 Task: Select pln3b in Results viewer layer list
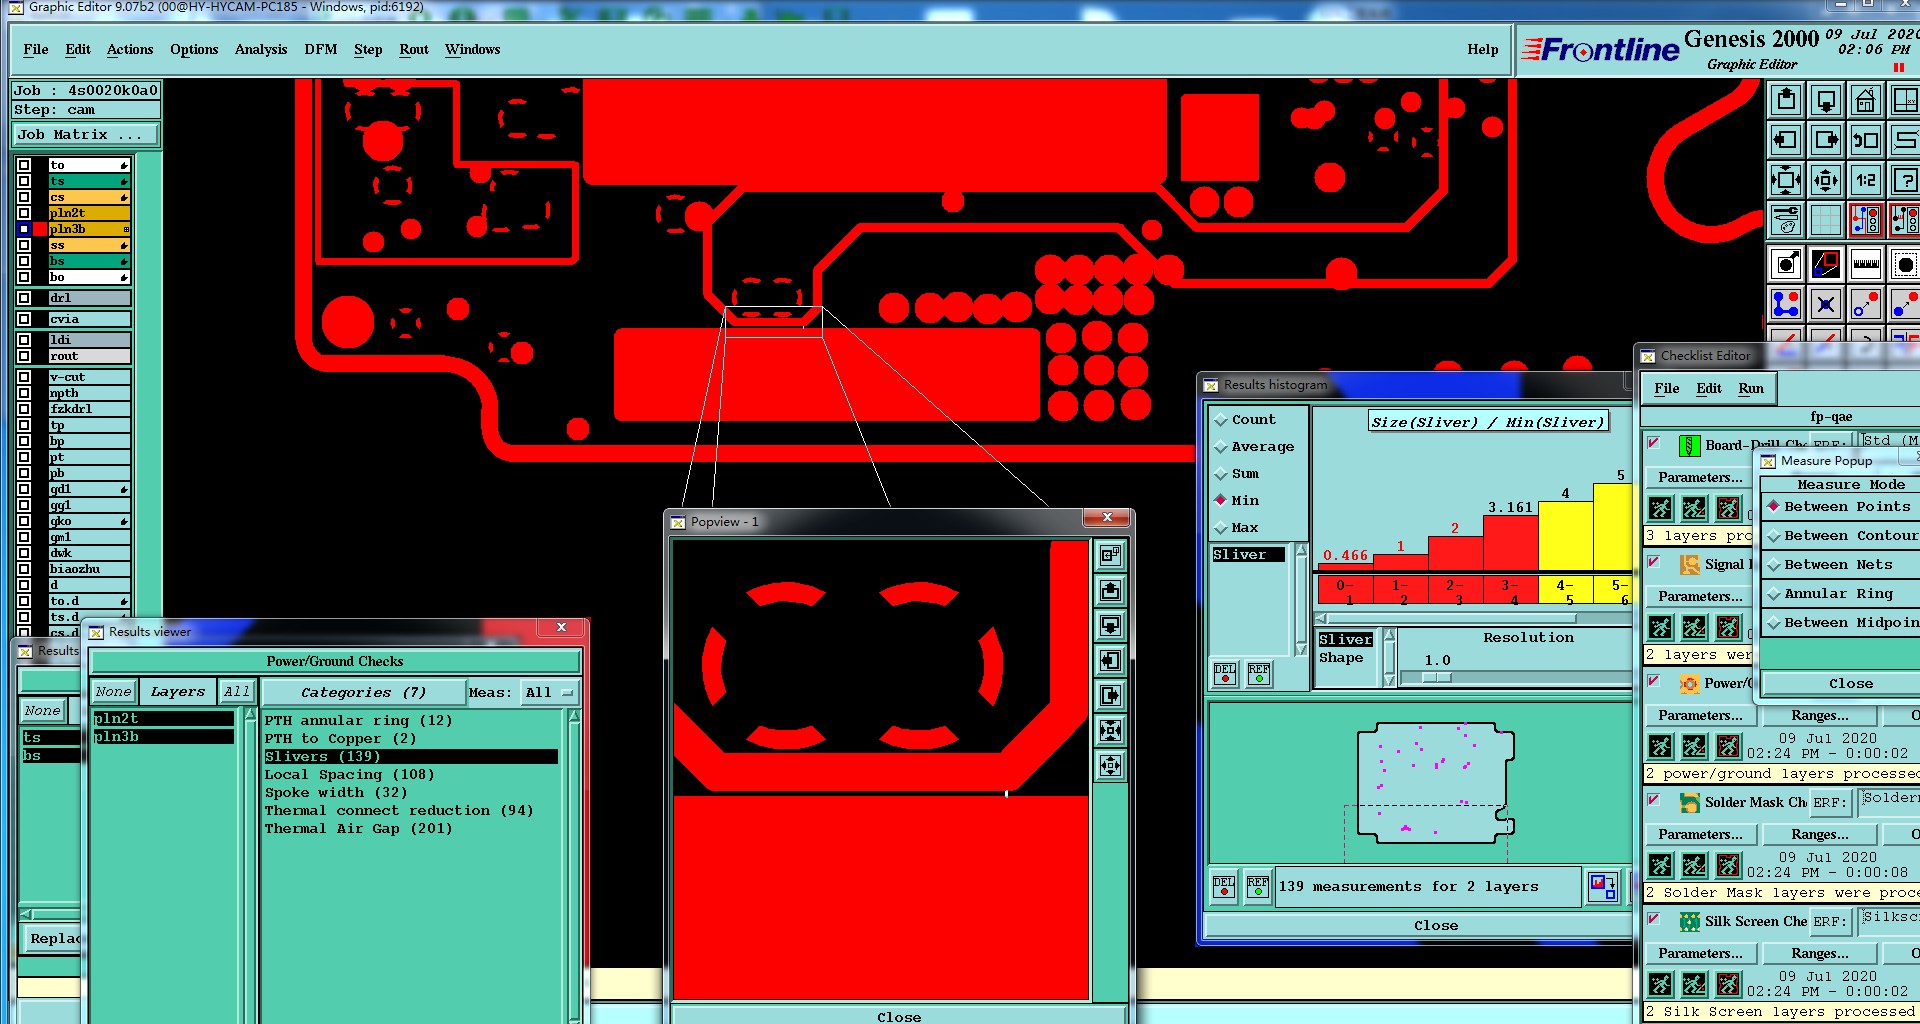[164, 737]
